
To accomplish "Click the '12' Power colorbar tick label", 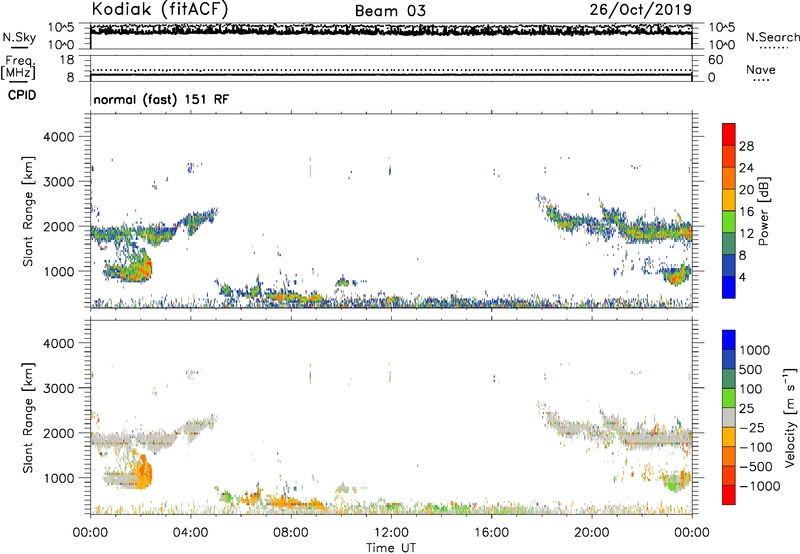I will (746, 234).
